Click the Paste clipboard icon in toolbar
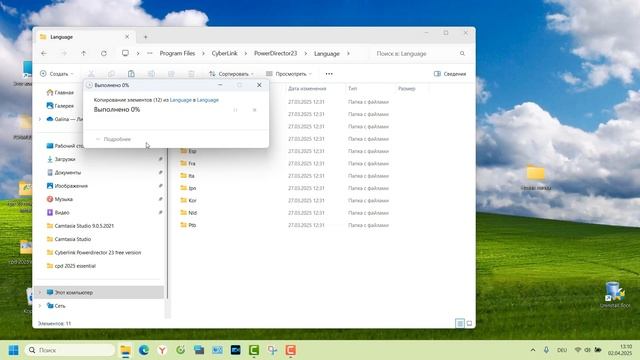This screenshot has height=360, width=640. 131,74
